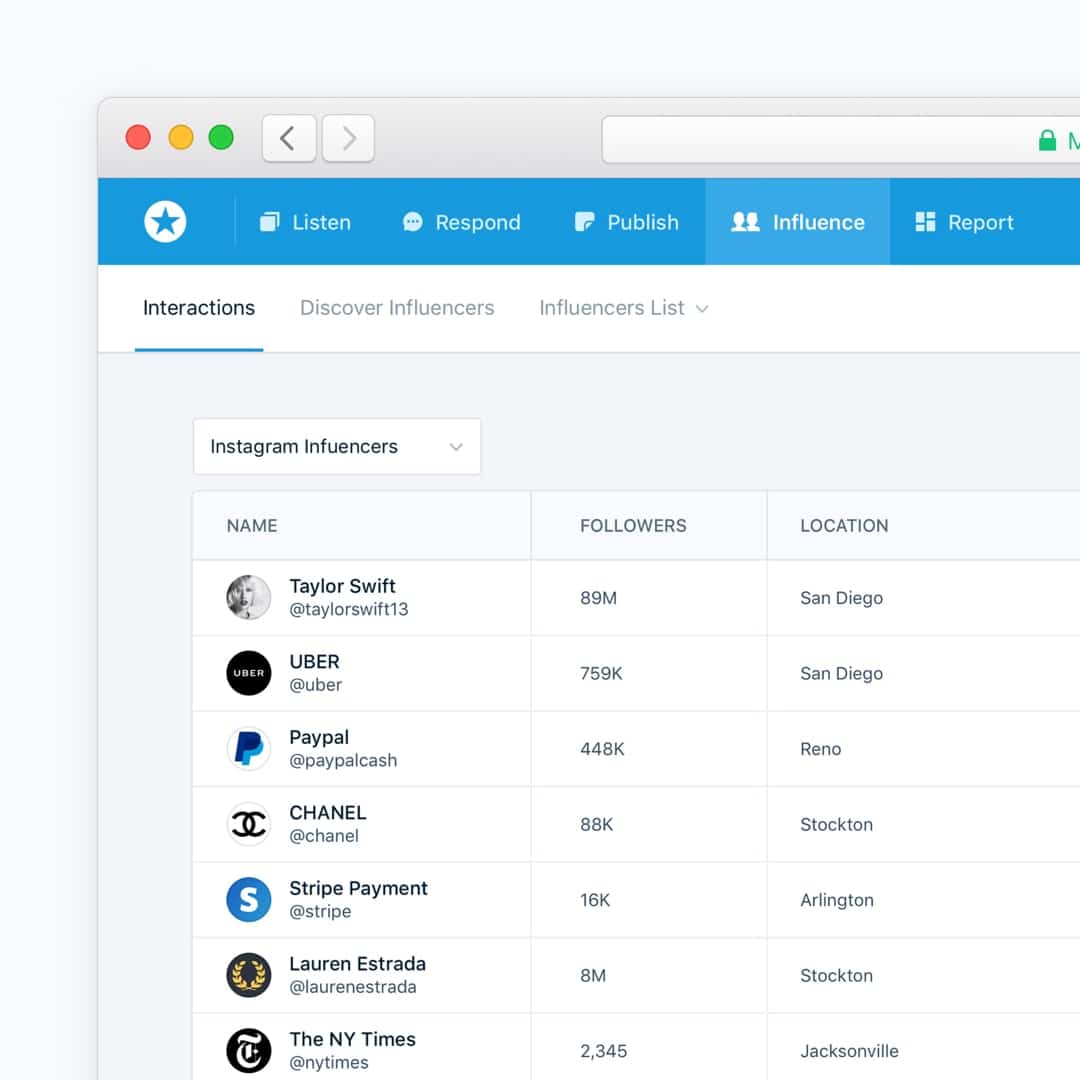Open the CHANEL logo avatar
The width and height of the screenshot is (1080, 1080).
tap(249, 824)
